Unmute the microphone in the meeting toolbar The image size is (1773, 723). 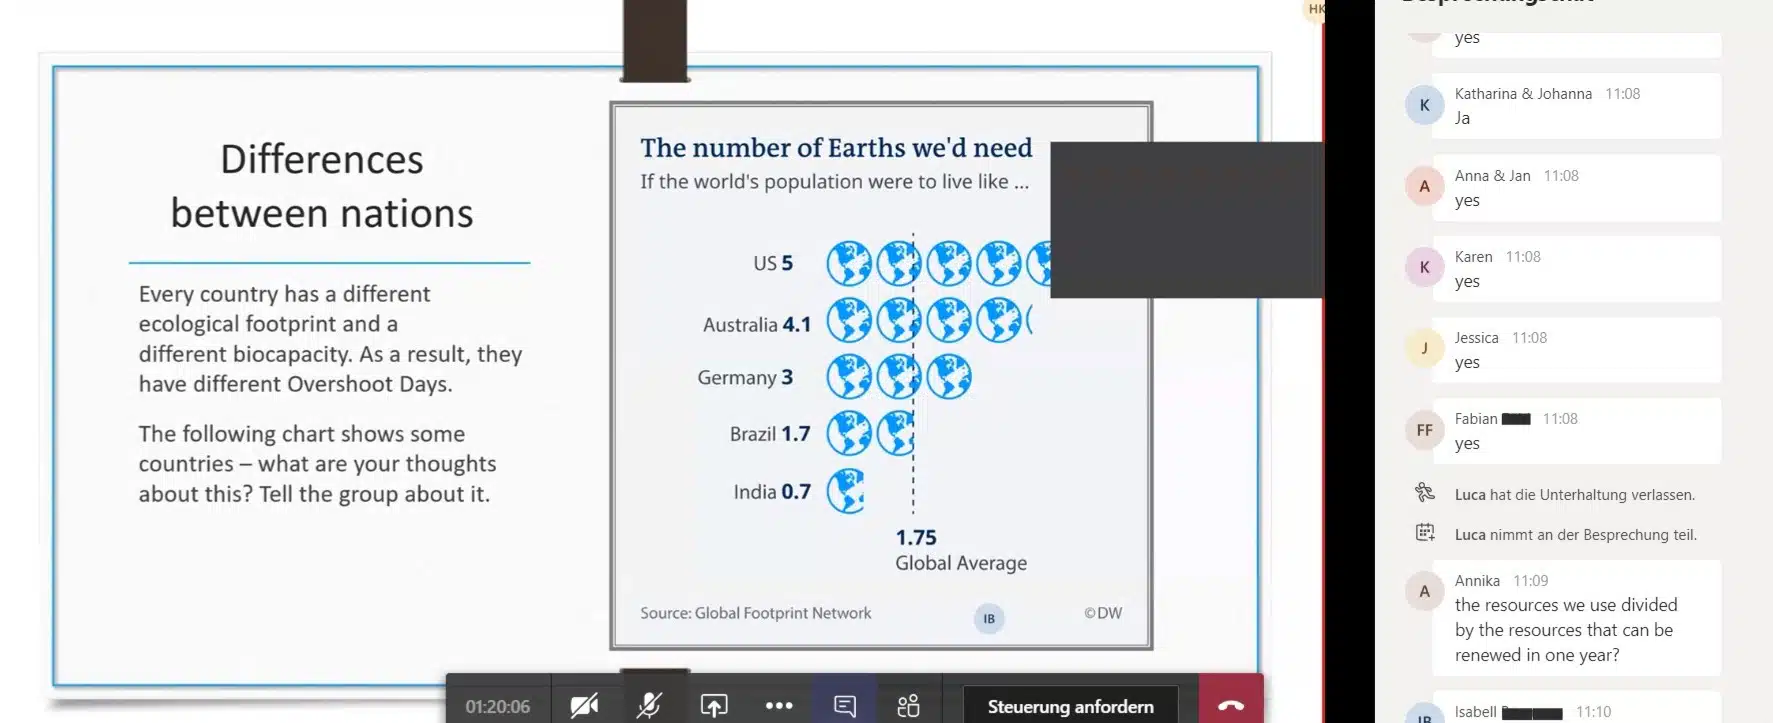click(x=649, y=706)
